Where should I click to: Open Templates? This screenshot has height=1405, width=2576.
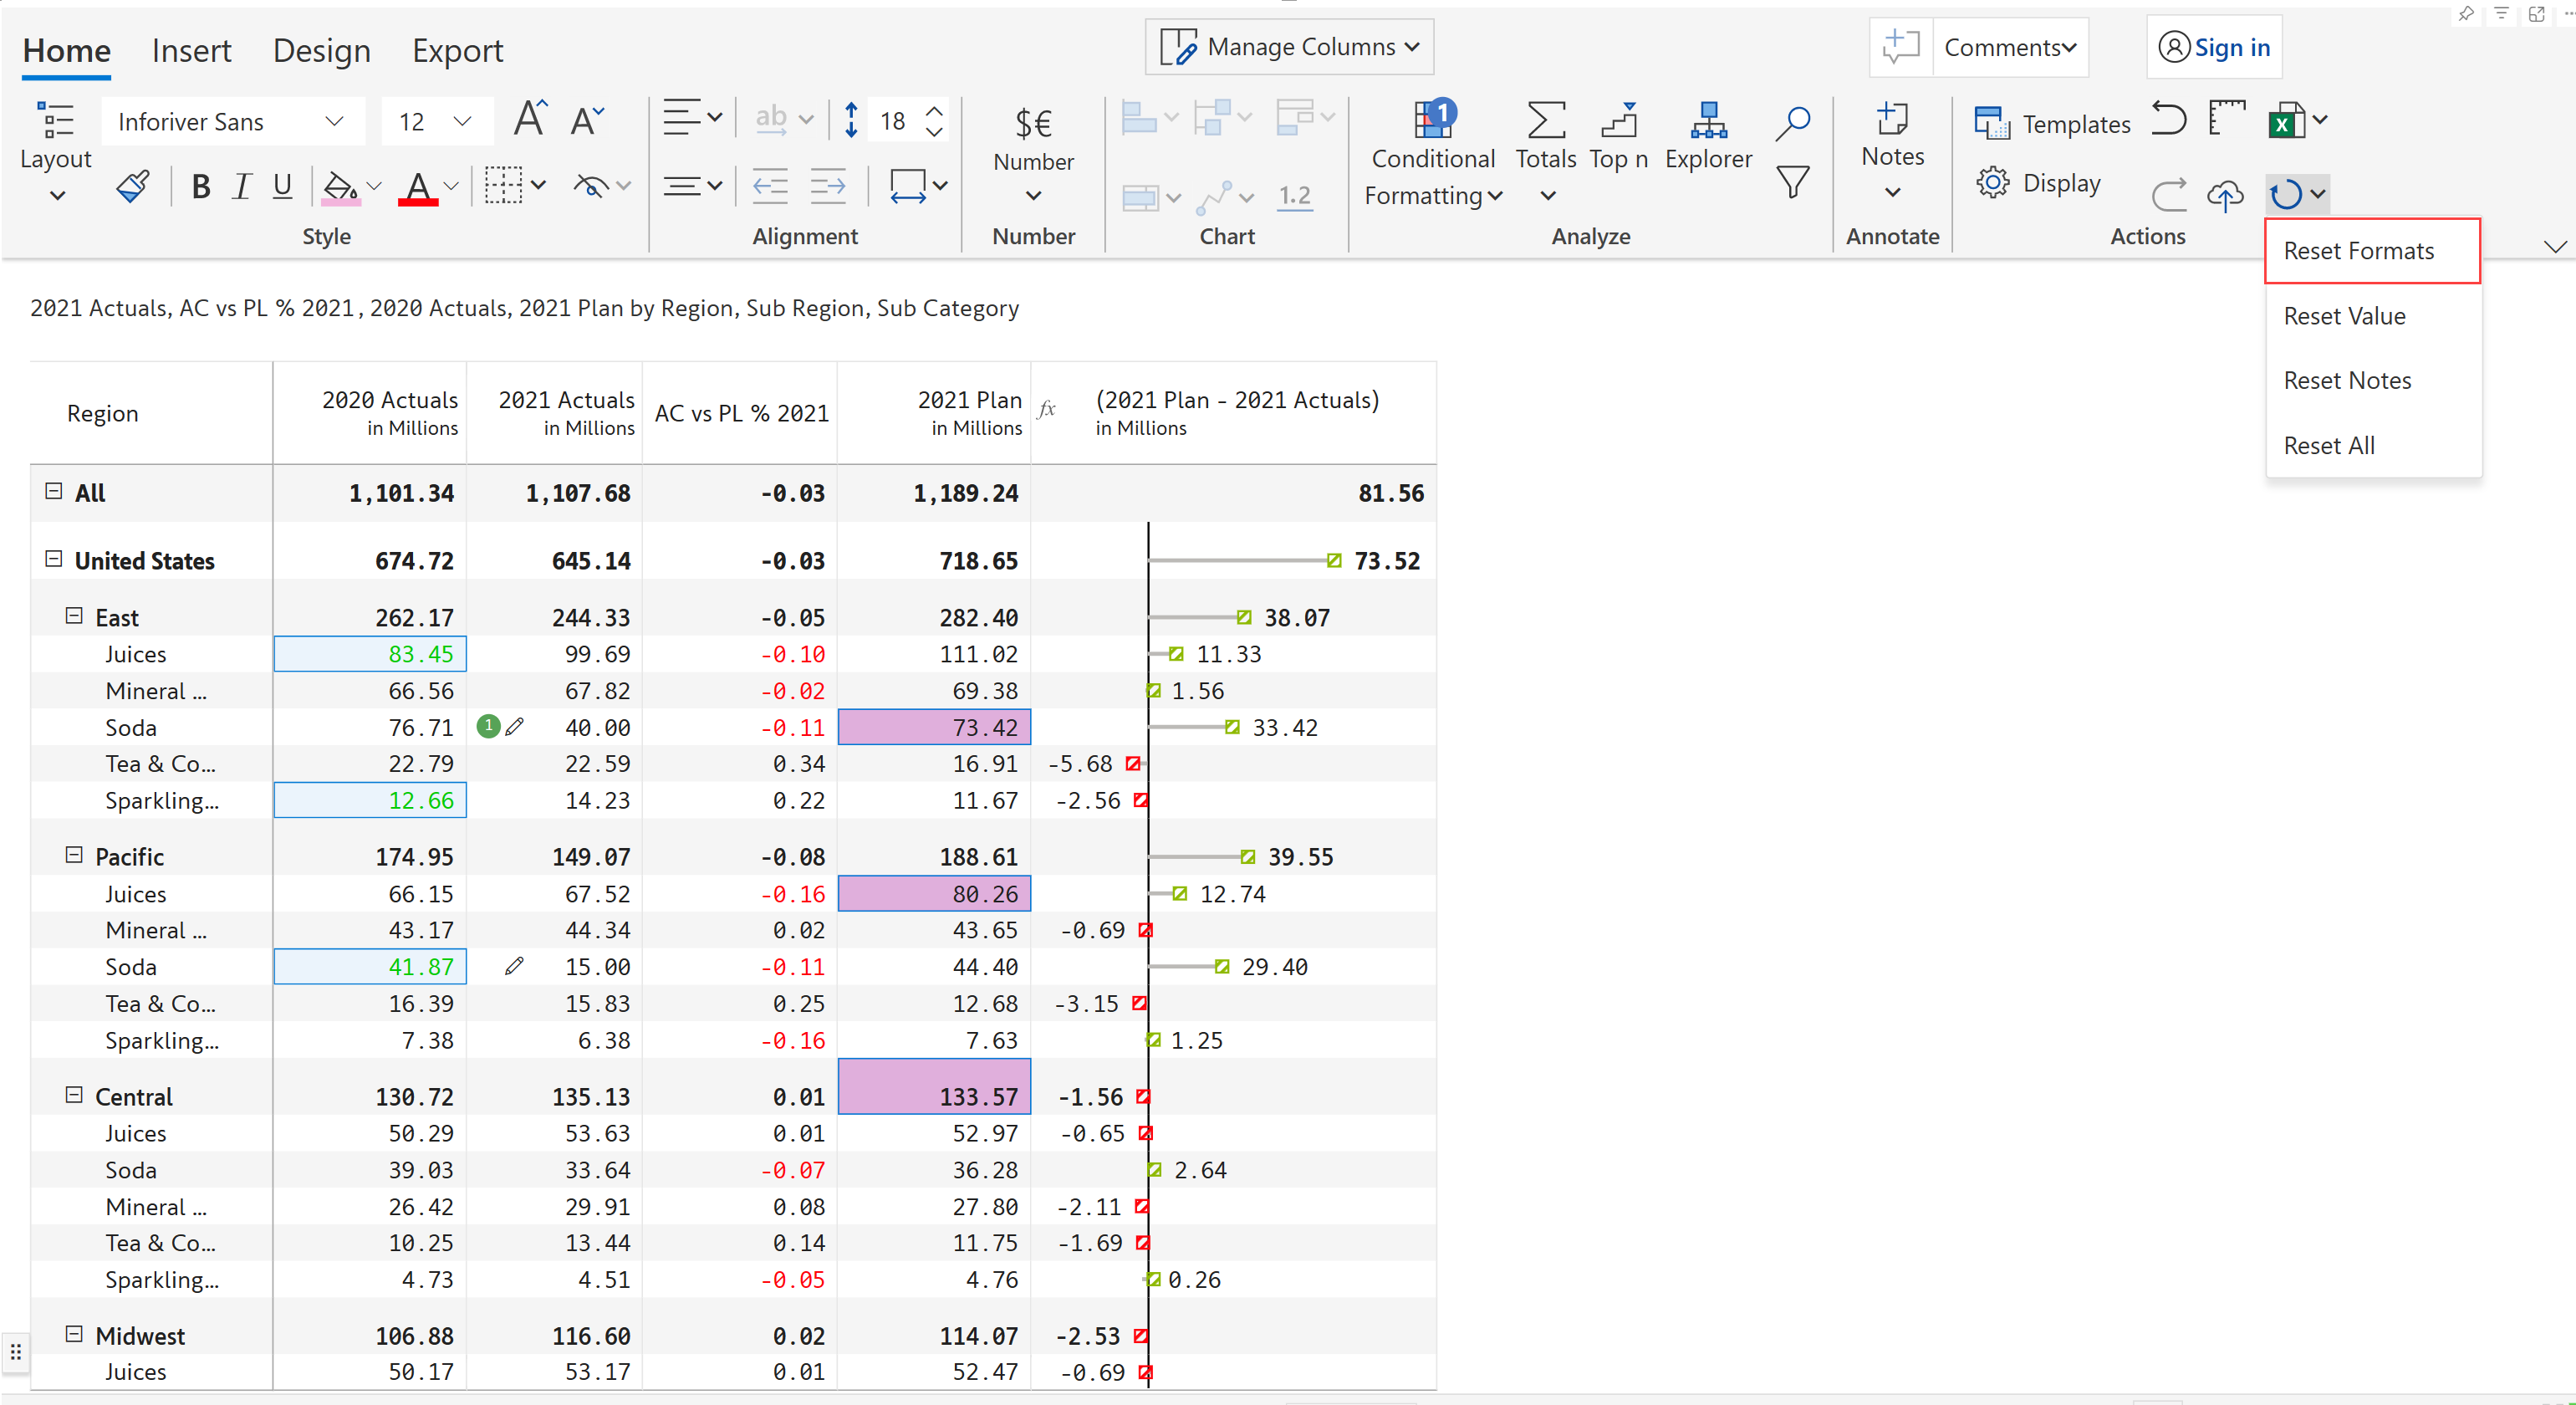tap(2052, 123)
